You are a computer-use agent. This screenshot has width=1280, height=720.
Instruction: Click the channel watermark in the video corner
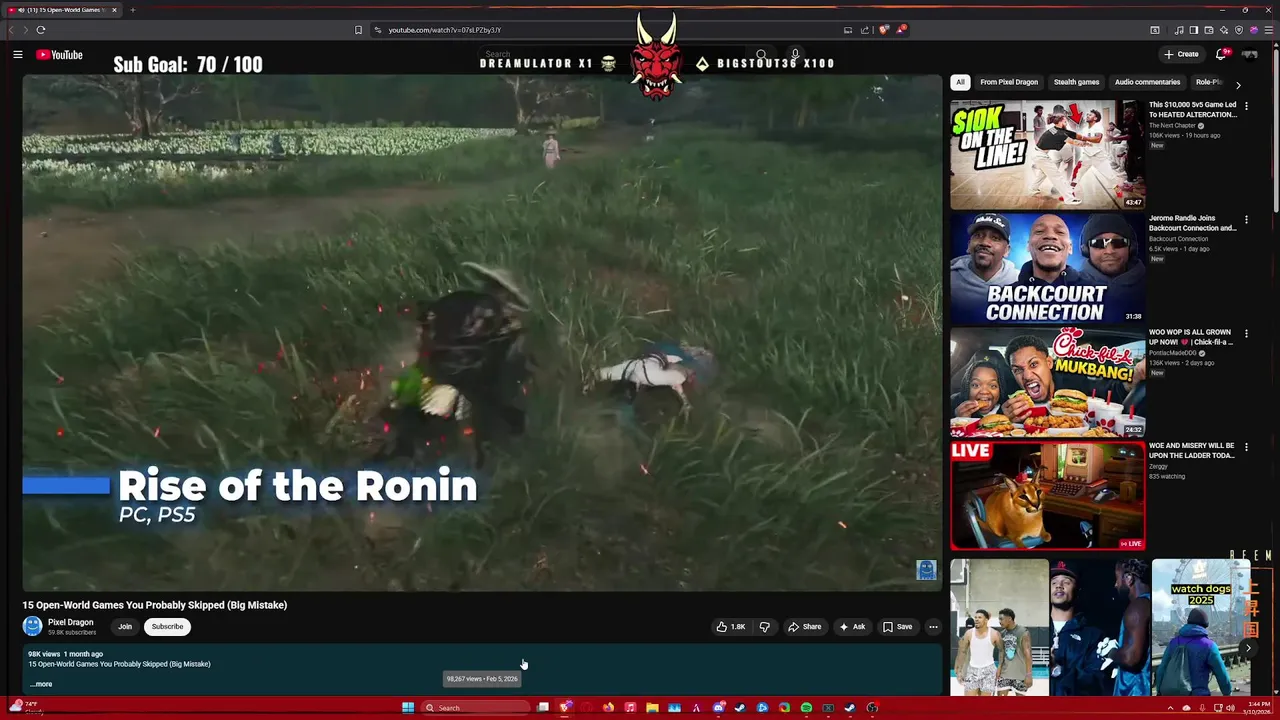point(926,570)
